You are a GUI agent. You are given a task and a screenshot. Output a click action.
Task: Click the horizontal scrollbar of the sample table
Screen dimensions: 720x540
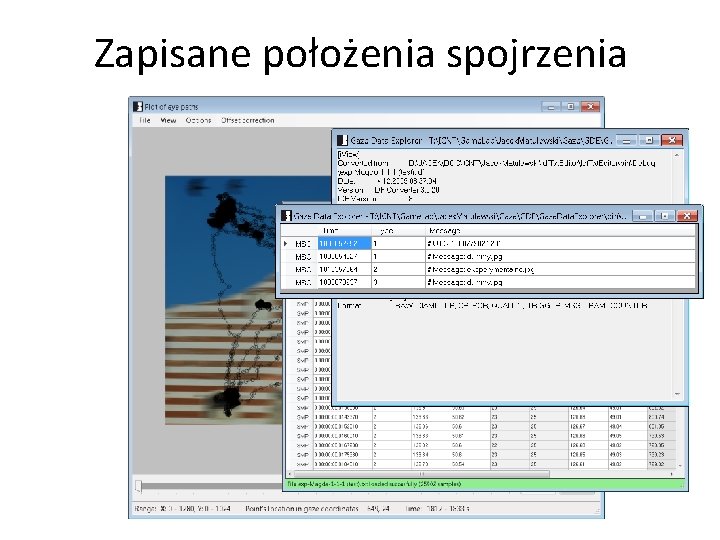pos(422,473)
